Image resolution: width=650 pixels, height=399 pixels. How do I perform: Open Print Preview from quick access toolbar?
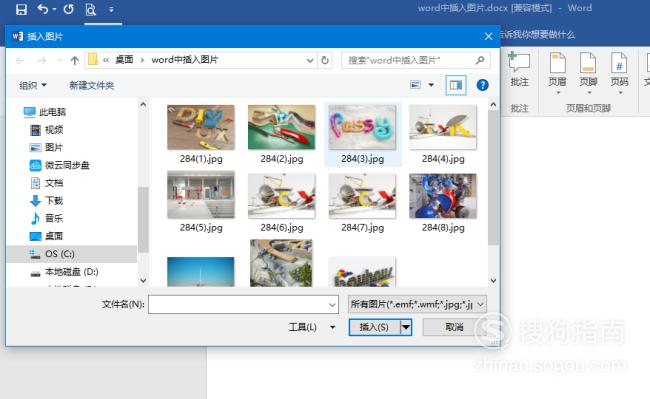90,9
